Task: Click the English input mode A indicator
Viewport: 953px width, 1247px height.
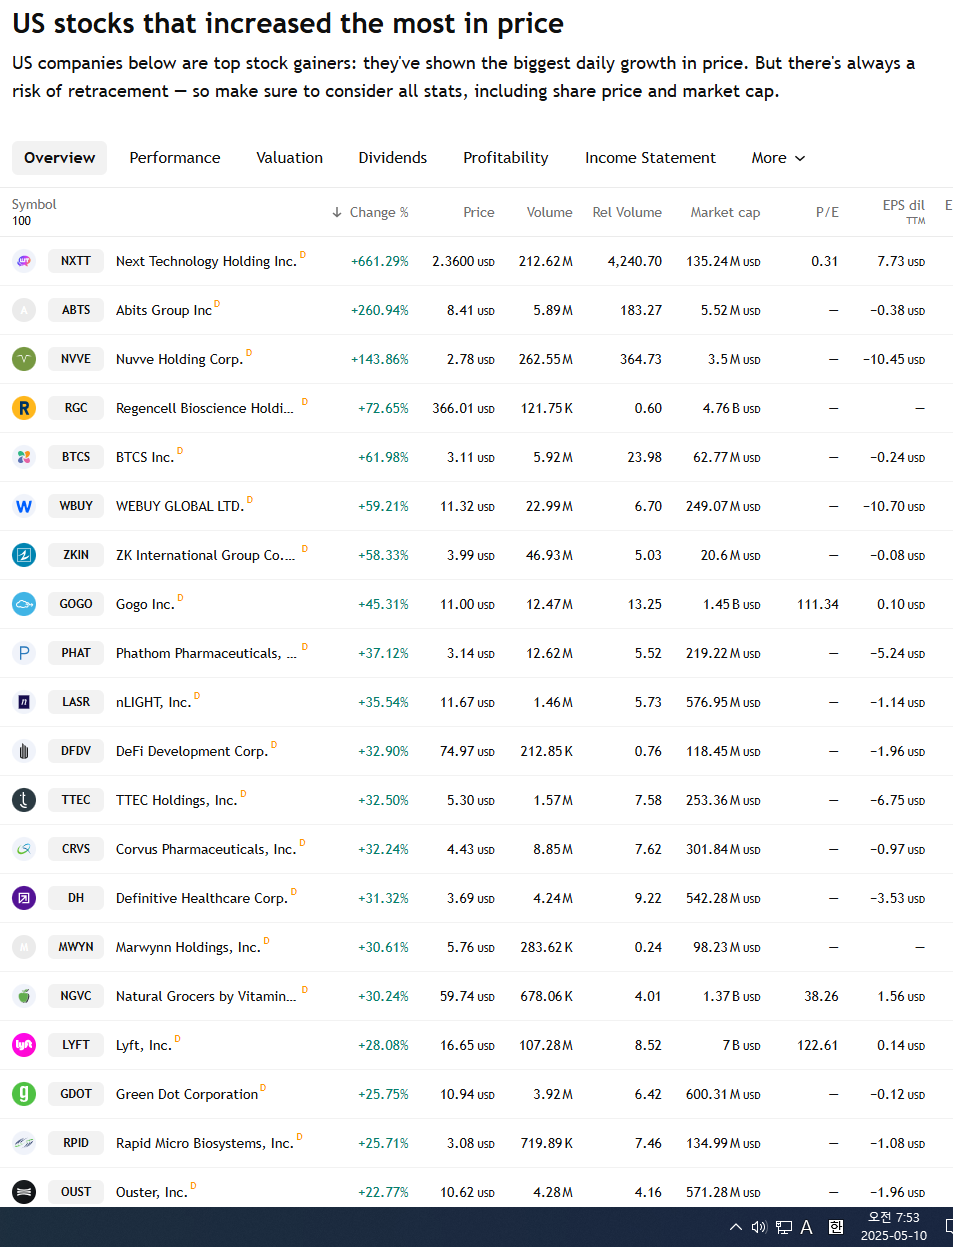Action: [807, 1227]
